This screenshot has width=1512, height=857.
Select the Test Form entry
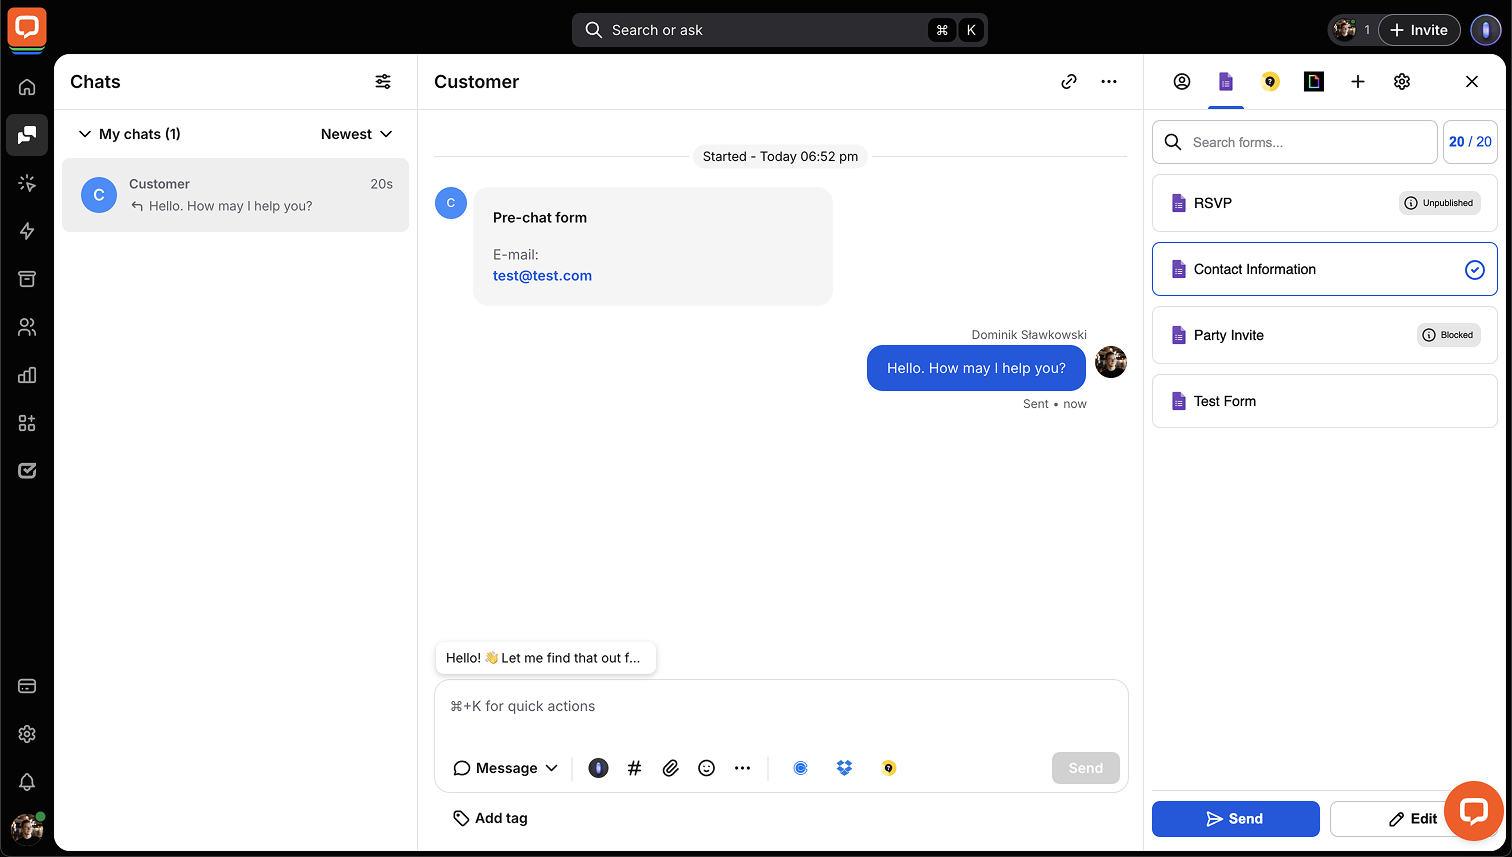(1323, 401)
